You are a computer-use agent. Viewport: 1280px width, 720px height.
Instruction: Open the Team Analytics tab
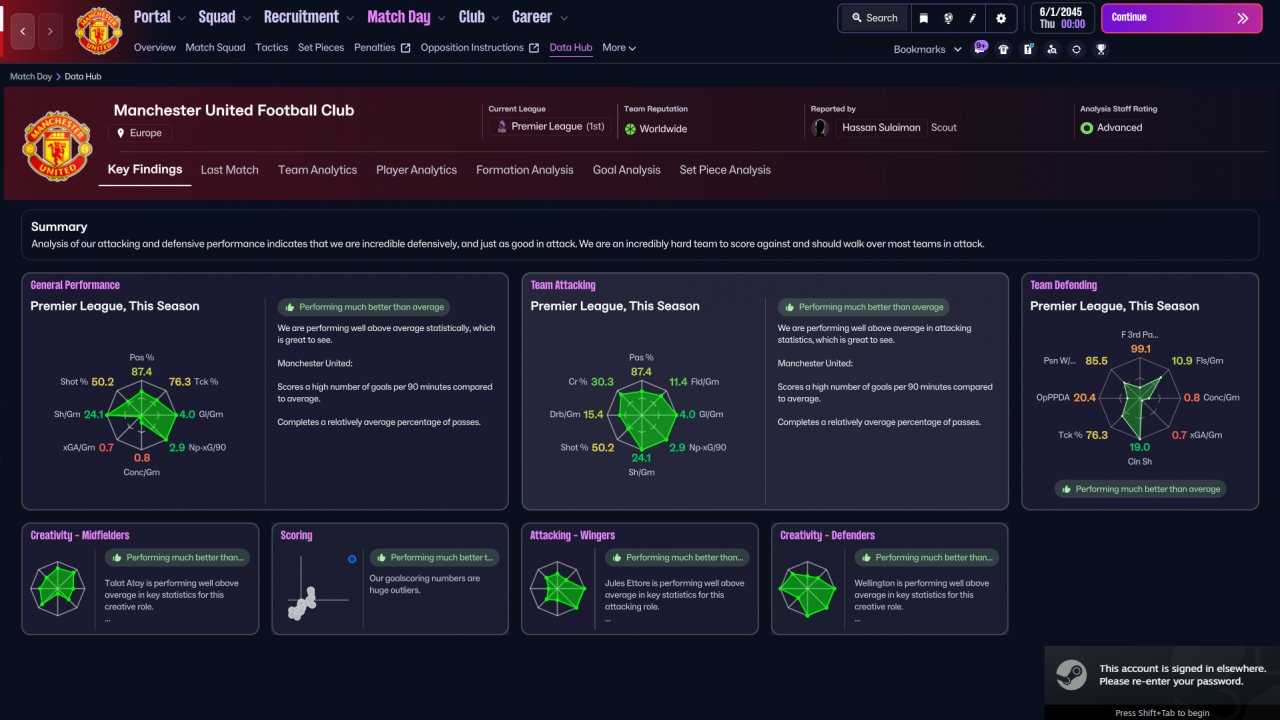click(317, 170)
